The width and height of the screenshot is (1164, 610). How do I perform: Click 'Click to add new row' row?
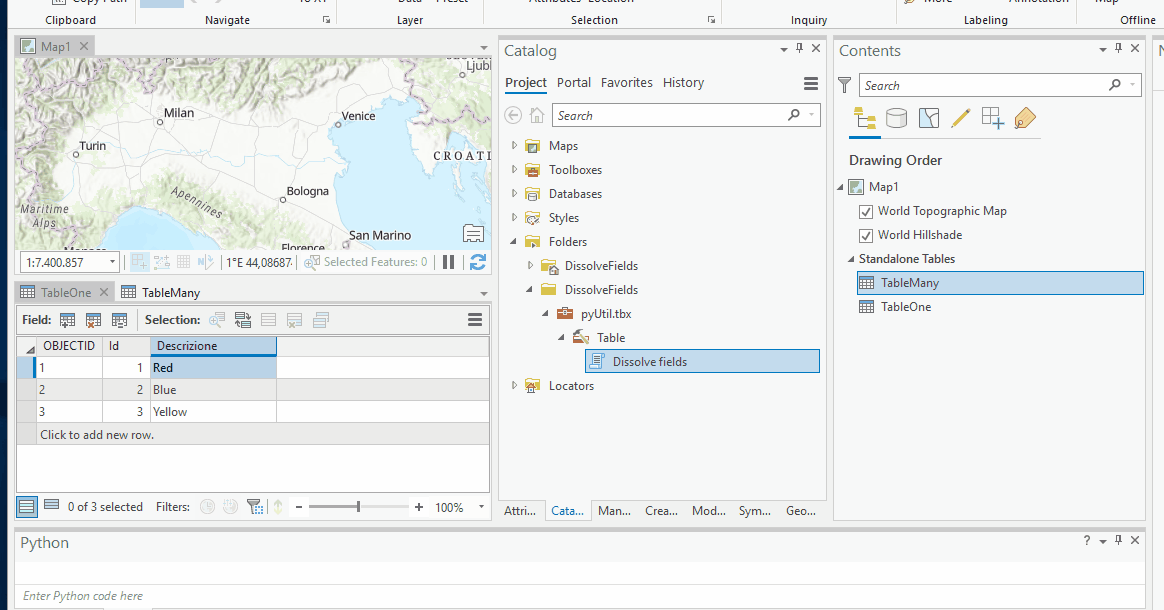point(253,434)
